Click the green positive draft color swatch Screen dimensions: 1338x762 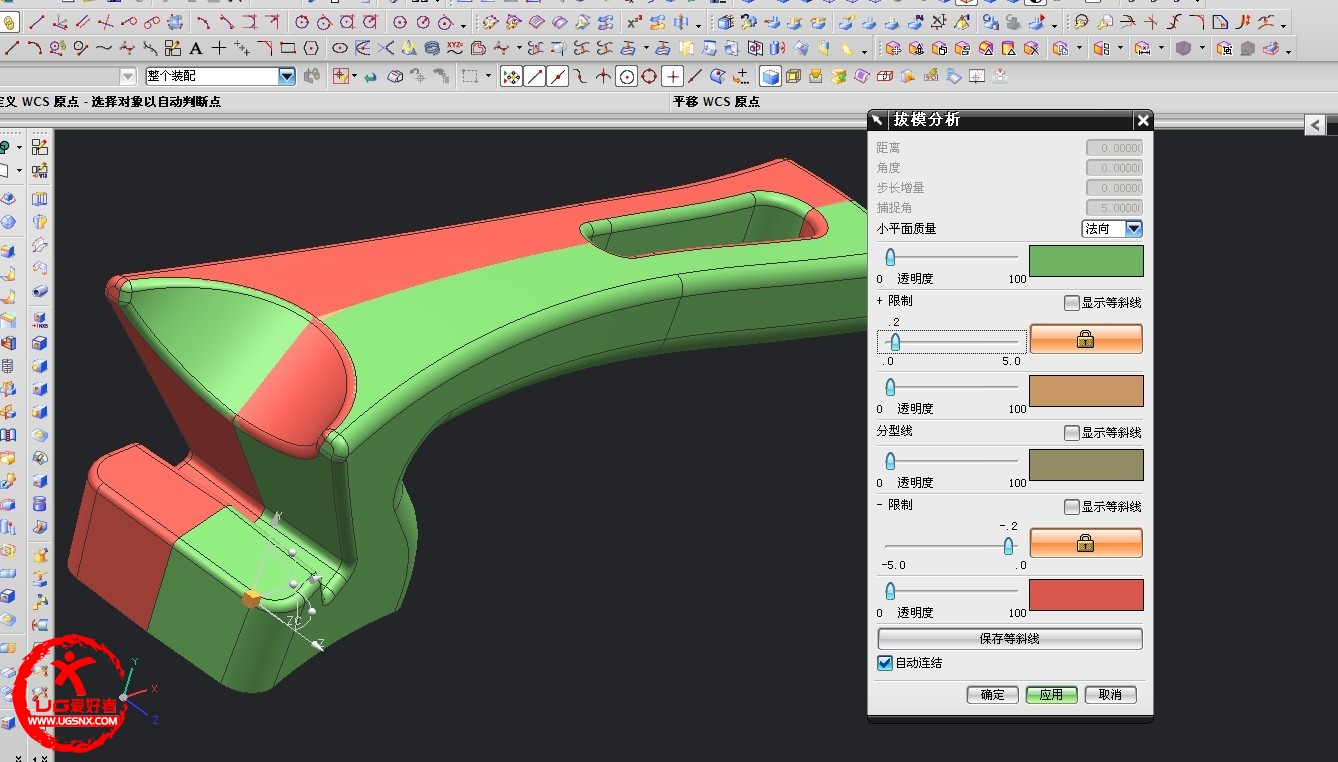point(1086,261)
